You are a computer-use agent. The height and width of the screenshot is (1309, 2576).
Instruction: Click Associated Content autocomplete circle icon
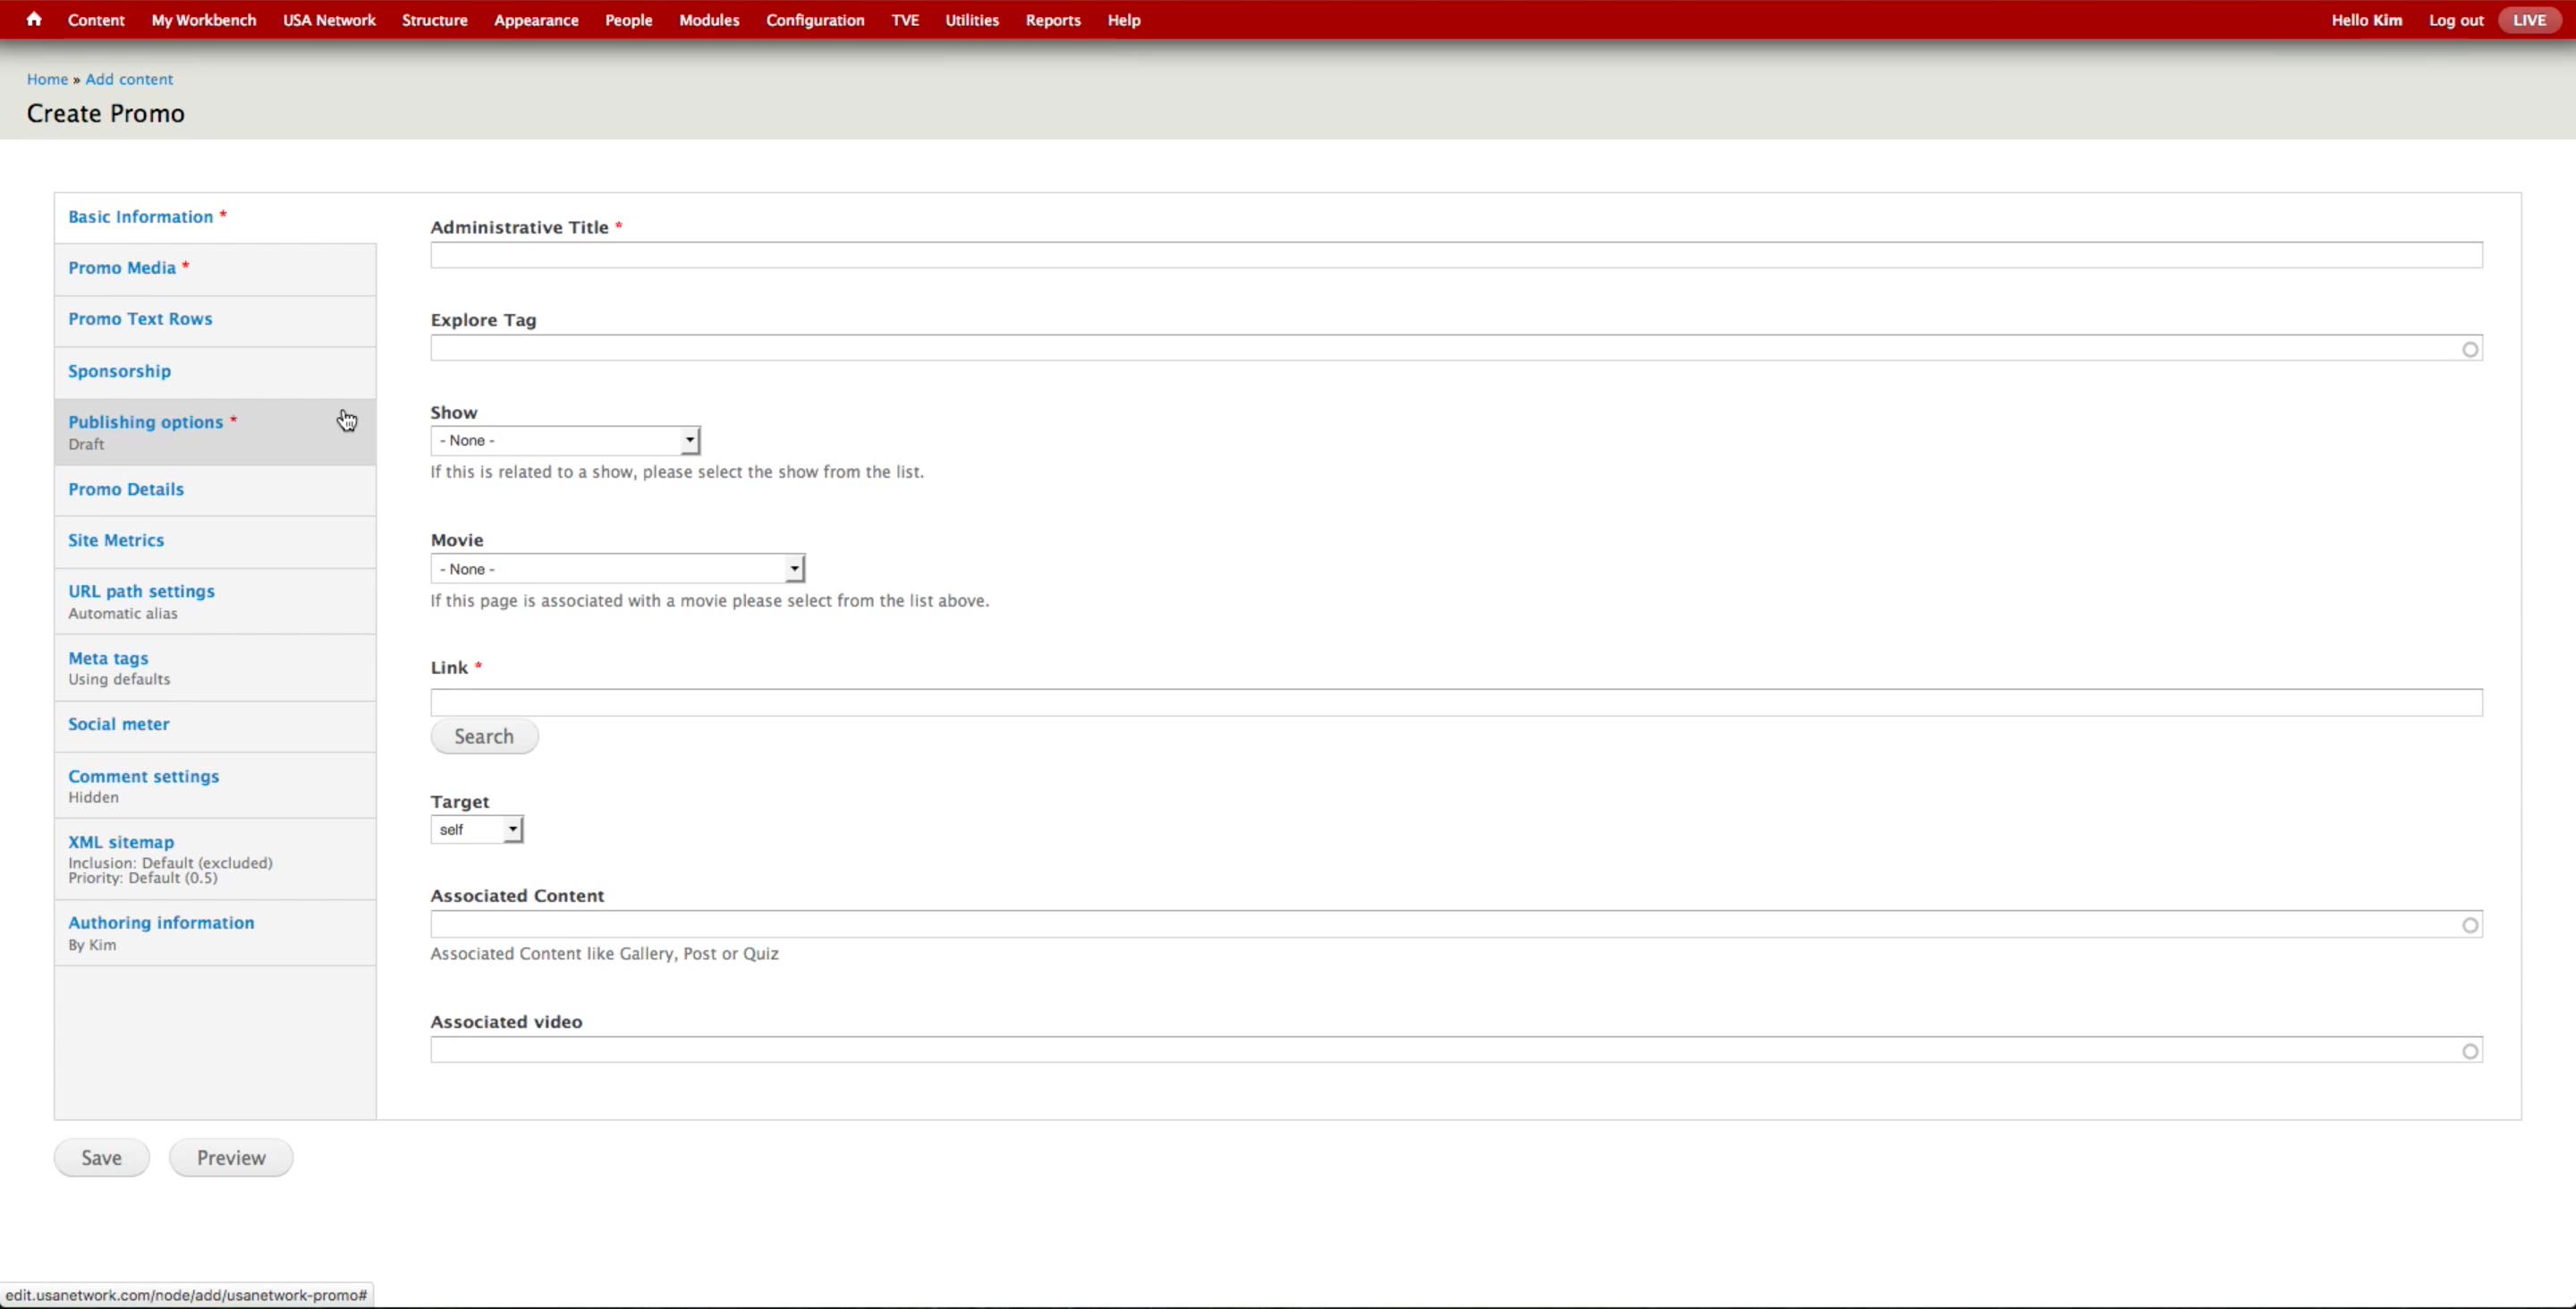point(2470,925)
